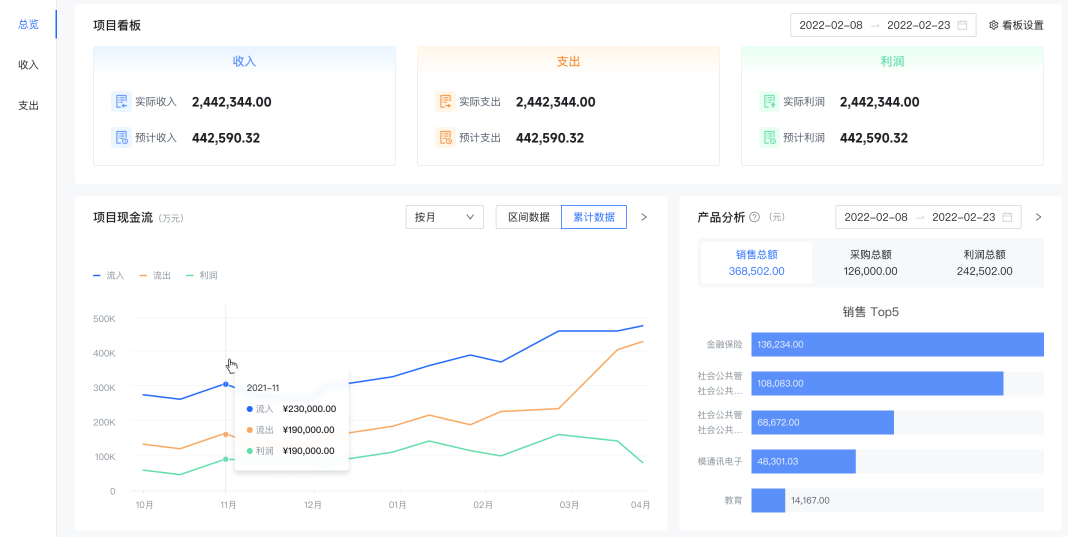Click the 实际利润 green icon
Screen dimensions: 1068x537
pyautogui.click(x=770, y=102)
